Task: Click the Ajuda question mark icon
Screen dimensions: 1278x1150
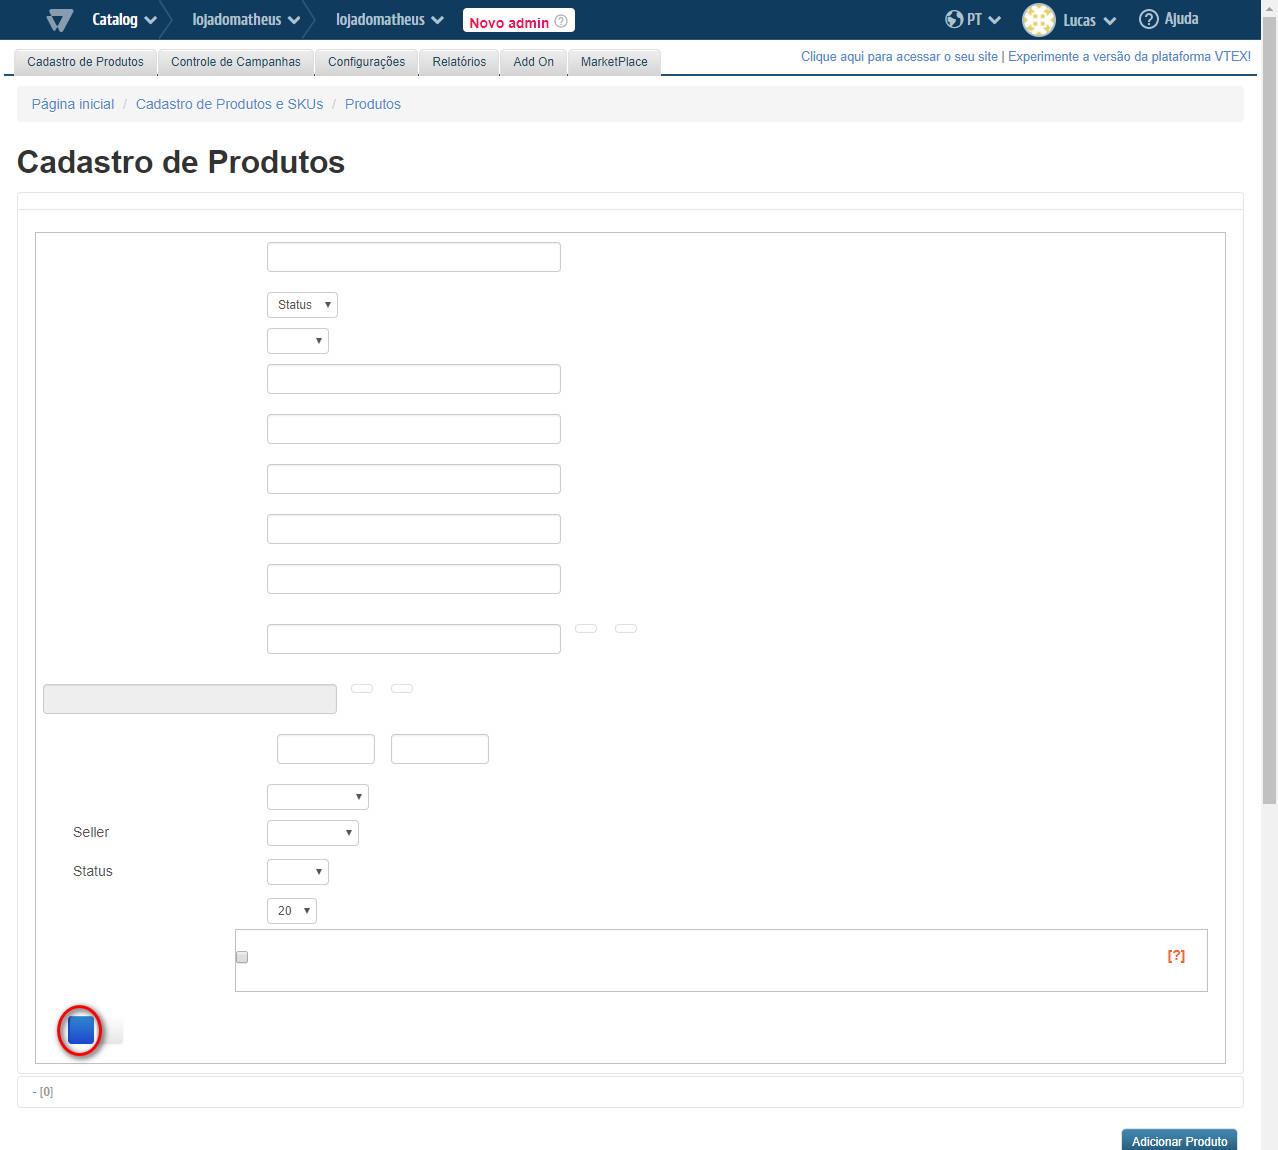Action: coord(1149,20)
